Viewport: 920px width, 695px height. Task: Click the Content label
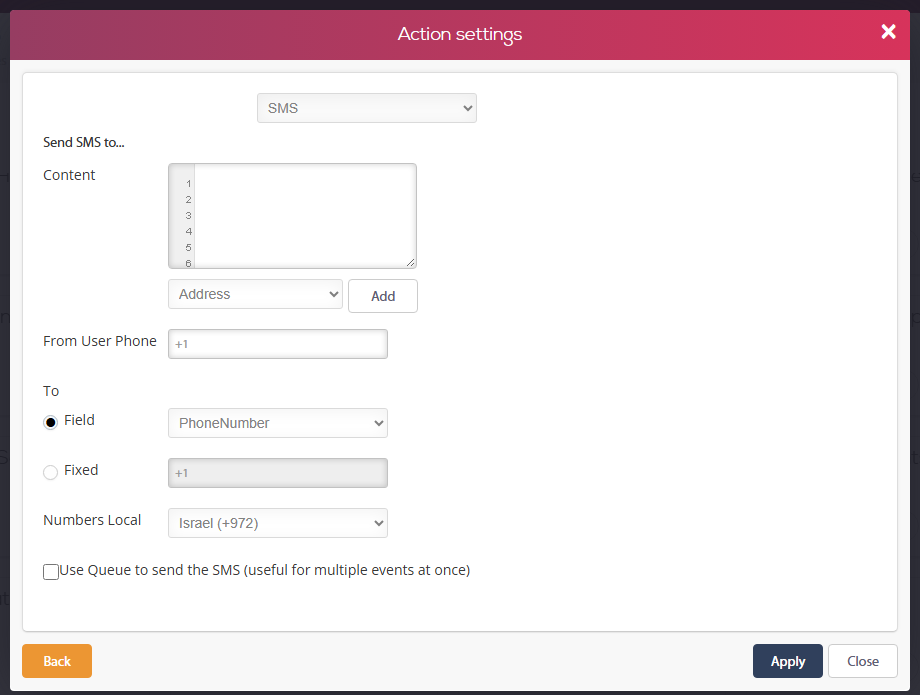point(69,175)
